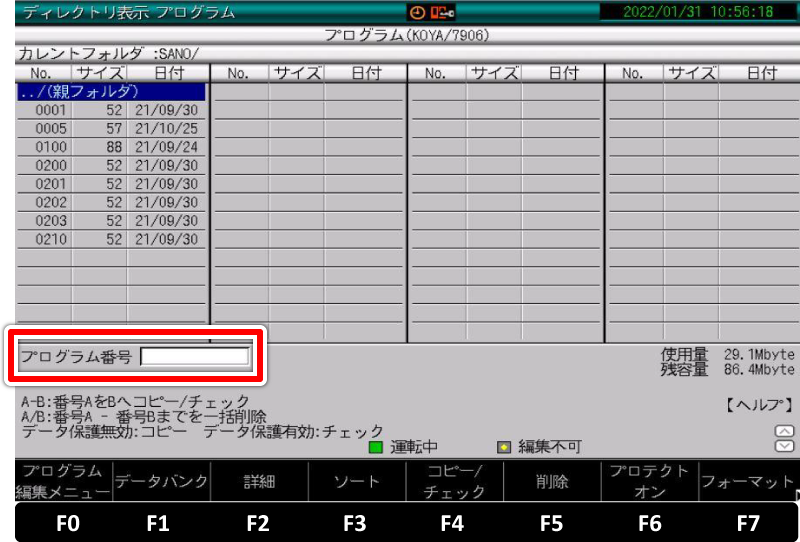Image resolution: width=800 pixels, height=542 pixels.
Task: Select program number 0201
Action: (x=51, y=184)
